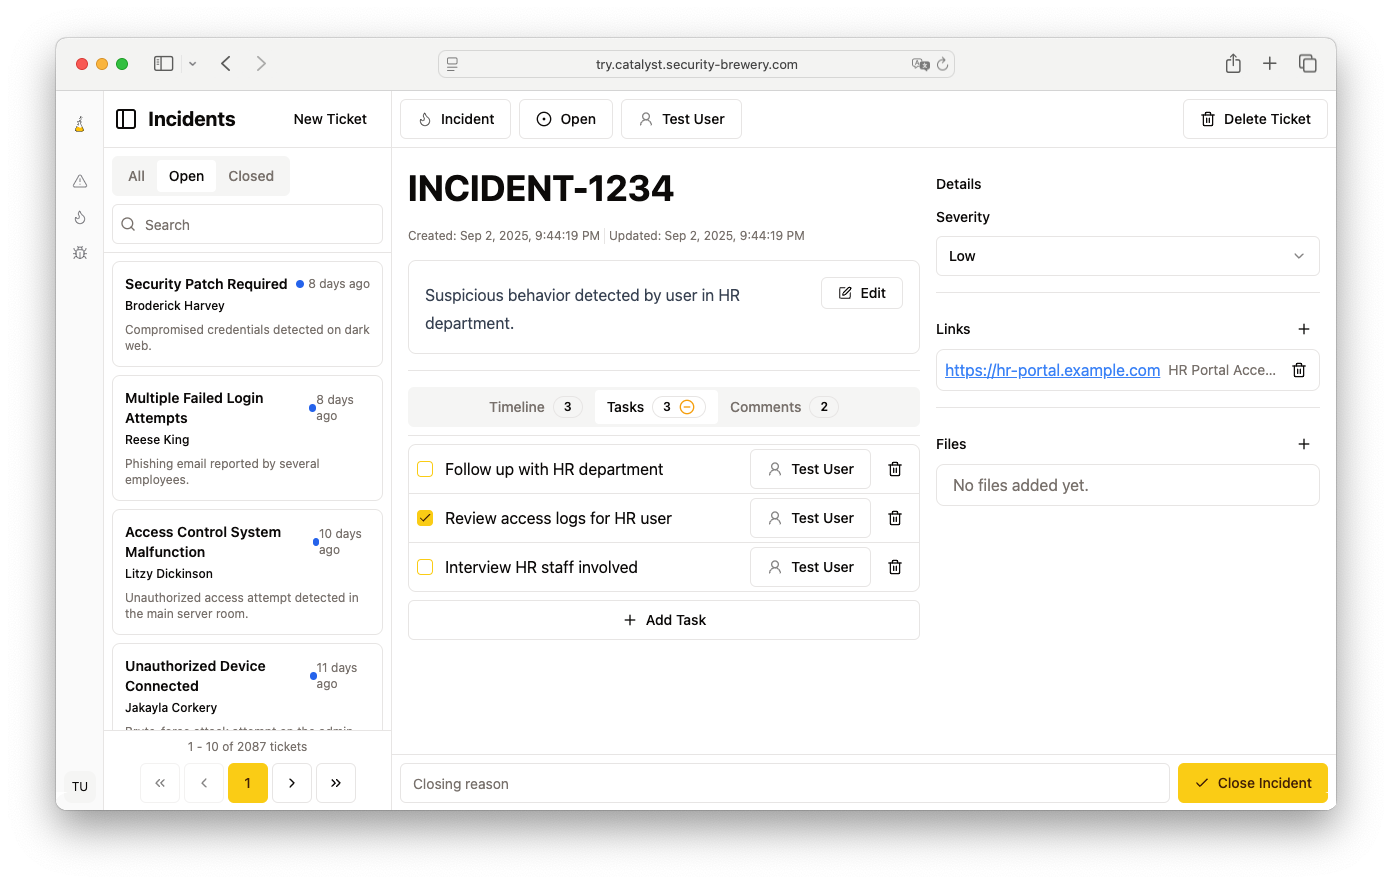
Task: Check the 'Follow up with HR department' checkbox
Action: pyautogui.click(x=425, y=468)
